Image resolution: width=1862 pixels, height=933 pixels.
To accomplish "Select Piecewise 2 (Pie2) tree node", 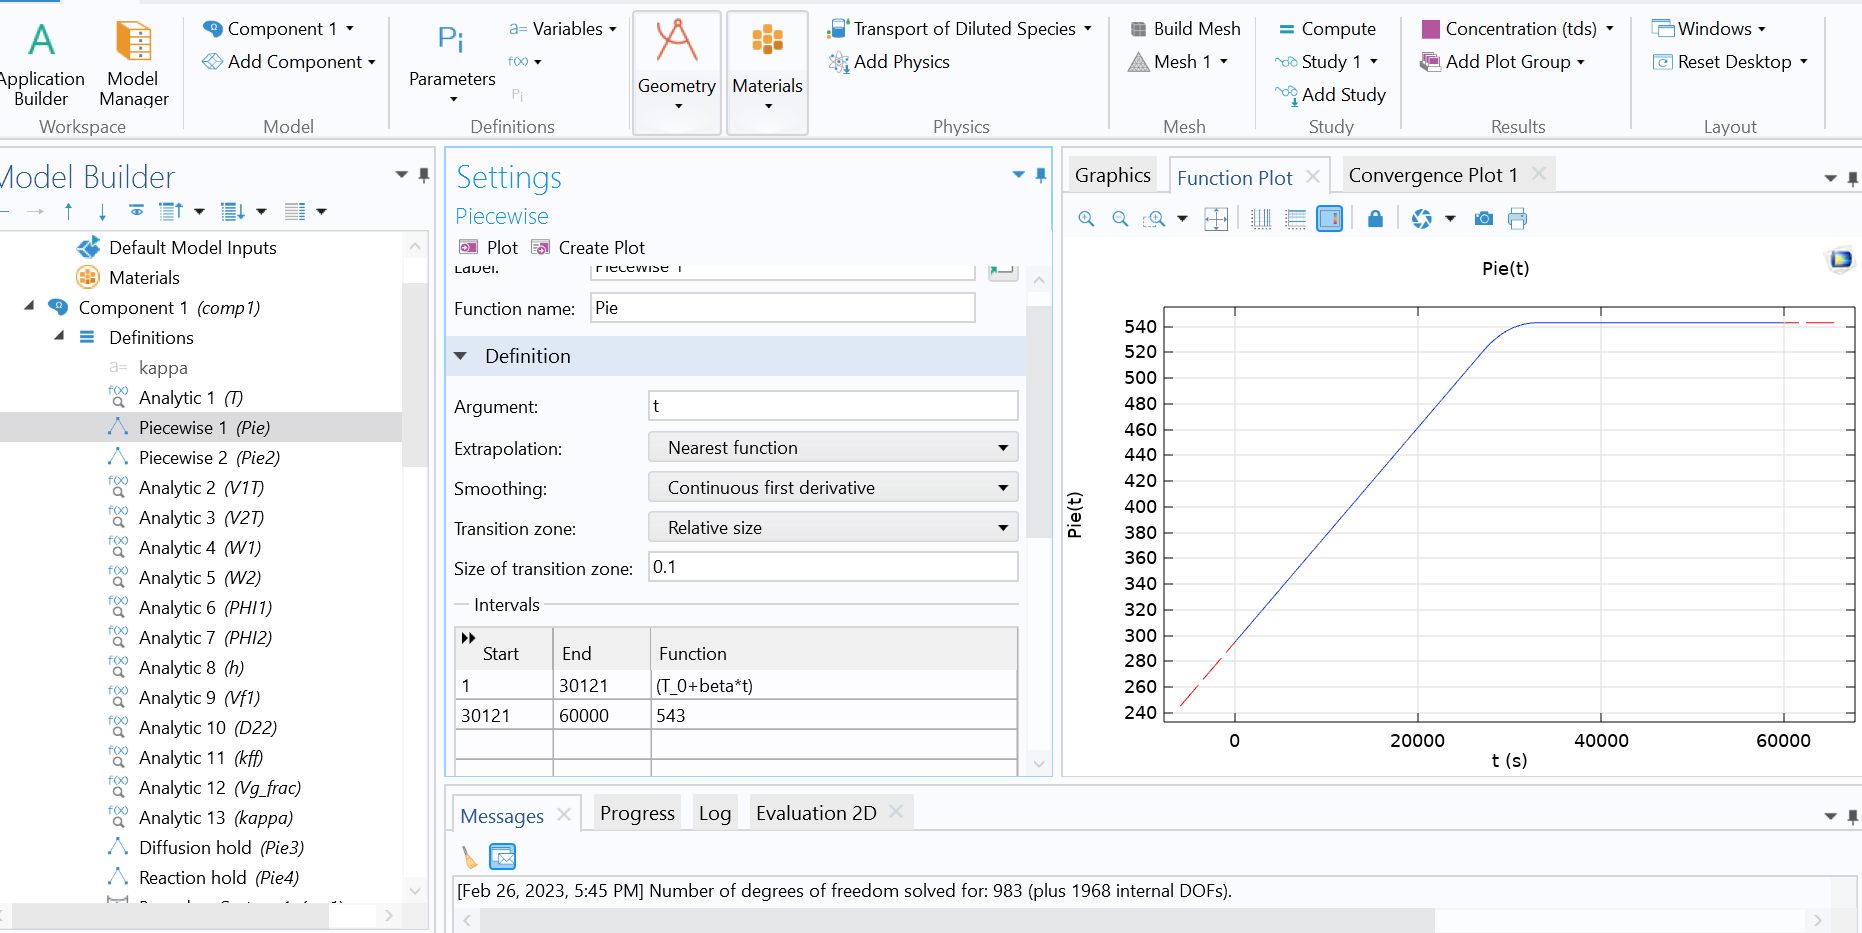I will (209, 458).
